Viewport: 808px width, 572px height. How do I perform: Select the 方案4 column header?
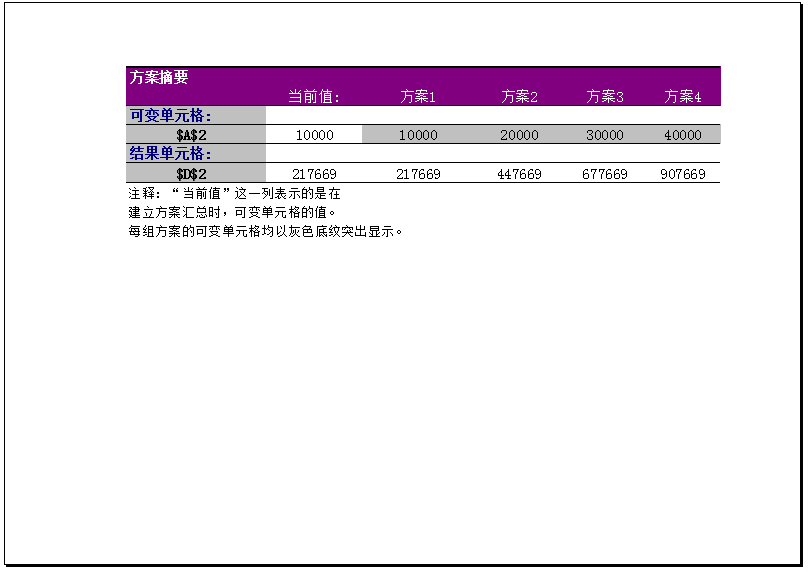click(683, 96)
